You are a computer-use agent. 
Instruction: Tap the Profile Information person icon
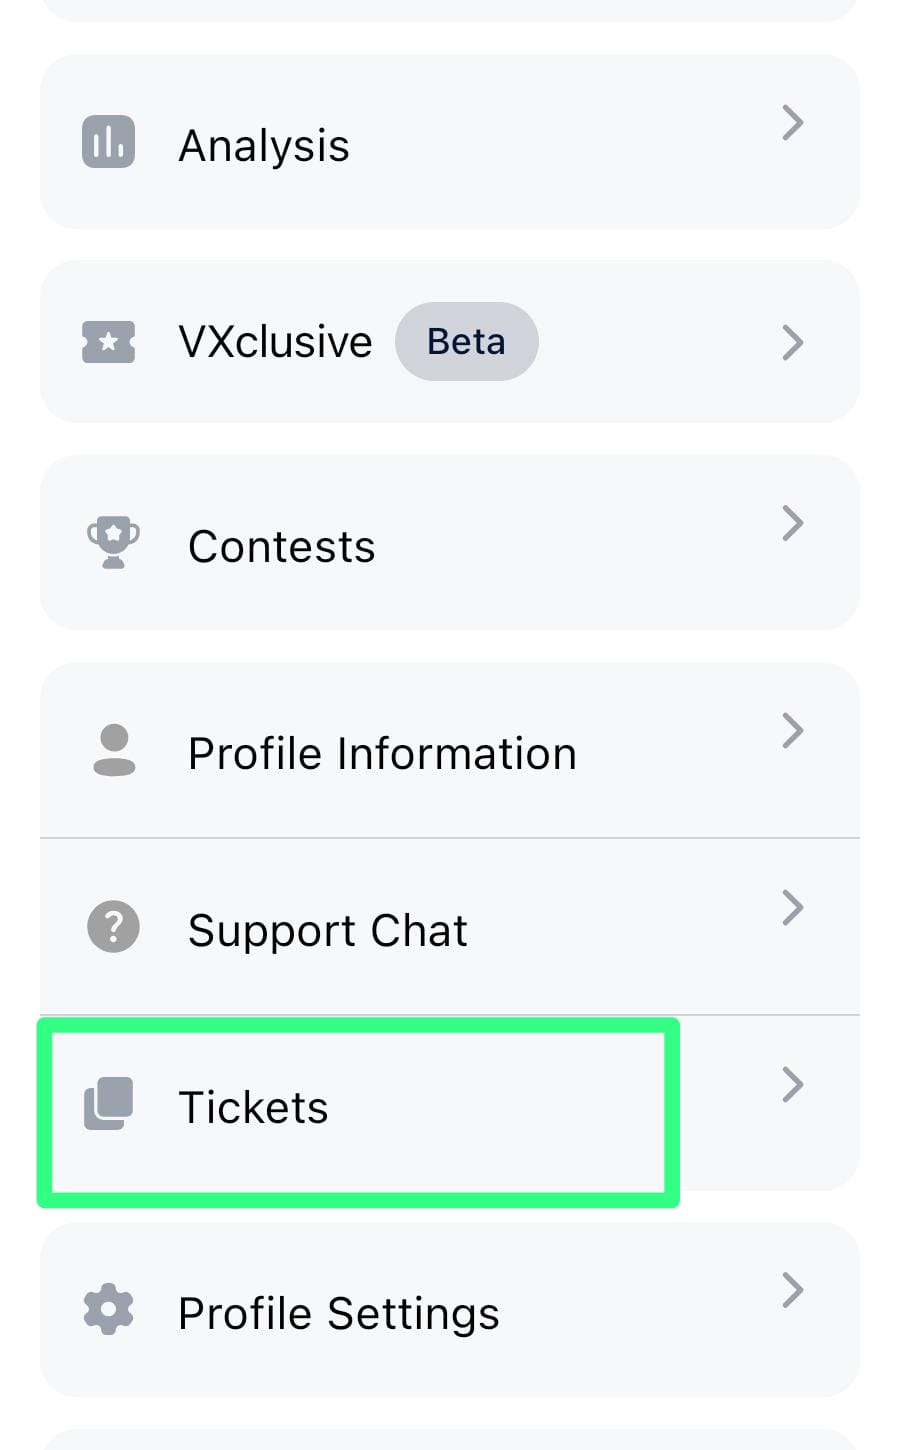point(114,750)
